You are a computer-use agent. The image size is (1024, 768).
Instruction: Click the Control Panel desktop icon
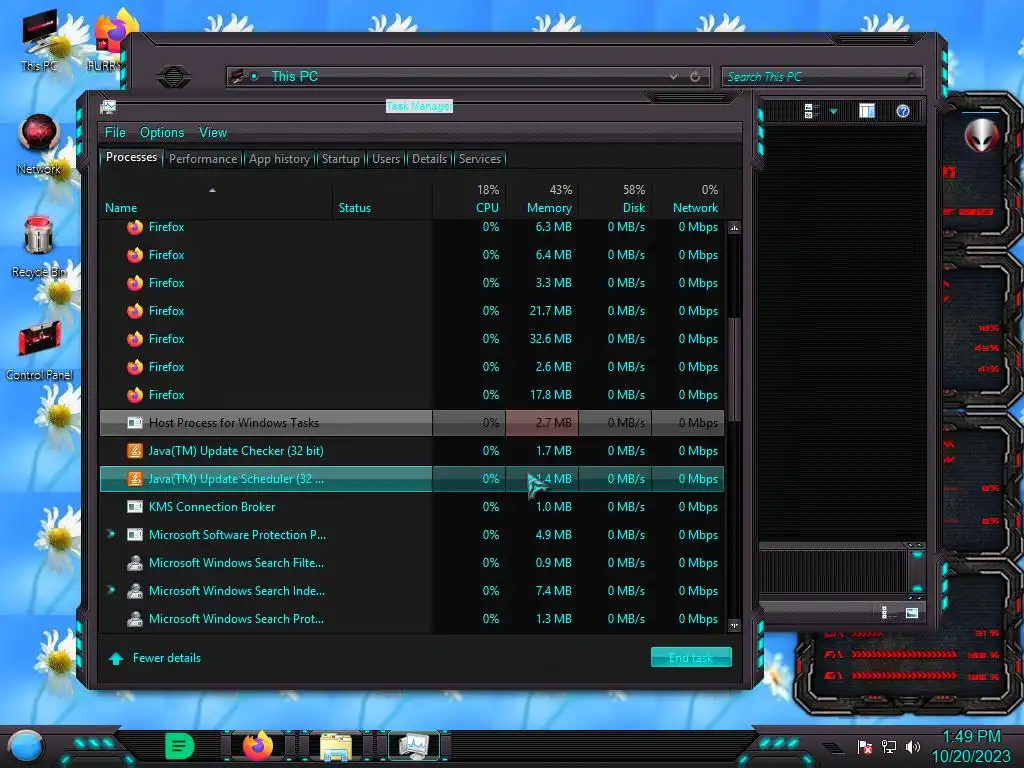coord(39,351)
